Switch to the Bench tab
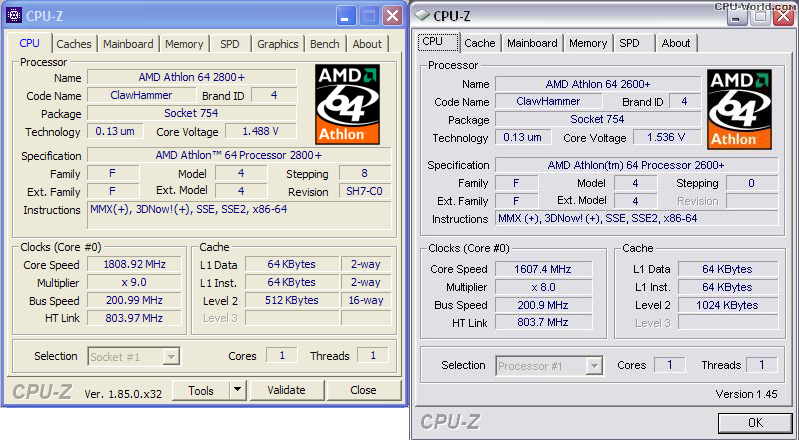 pos(325,44)
